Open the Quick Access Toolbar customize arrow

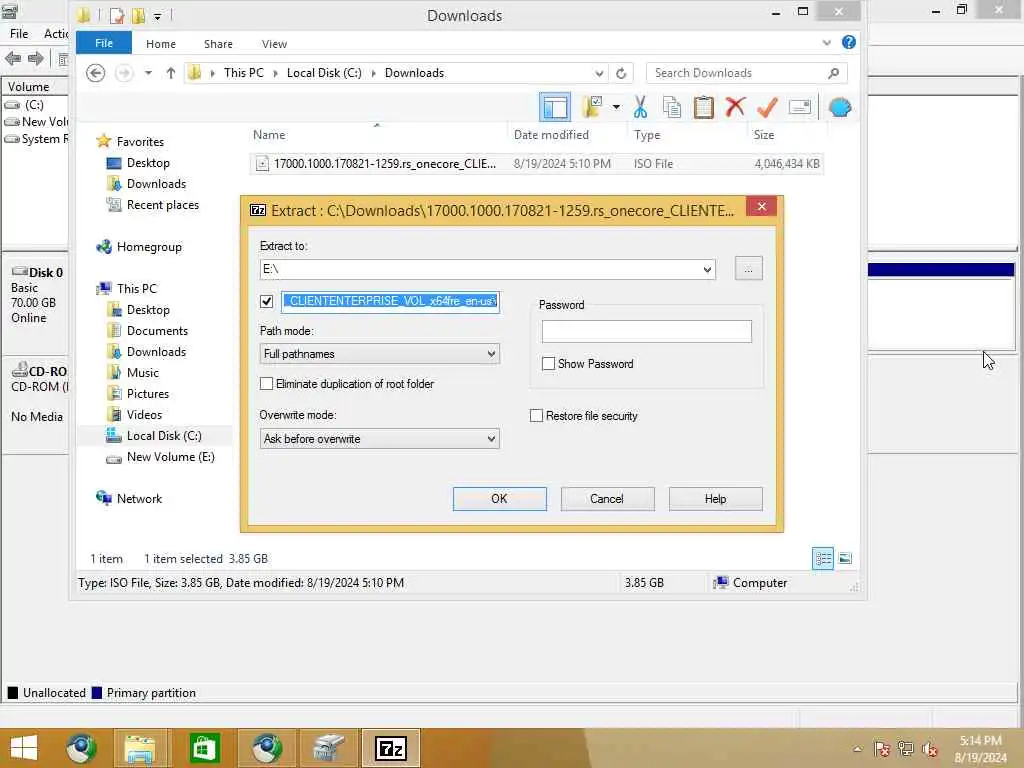[x=157, y=16]
